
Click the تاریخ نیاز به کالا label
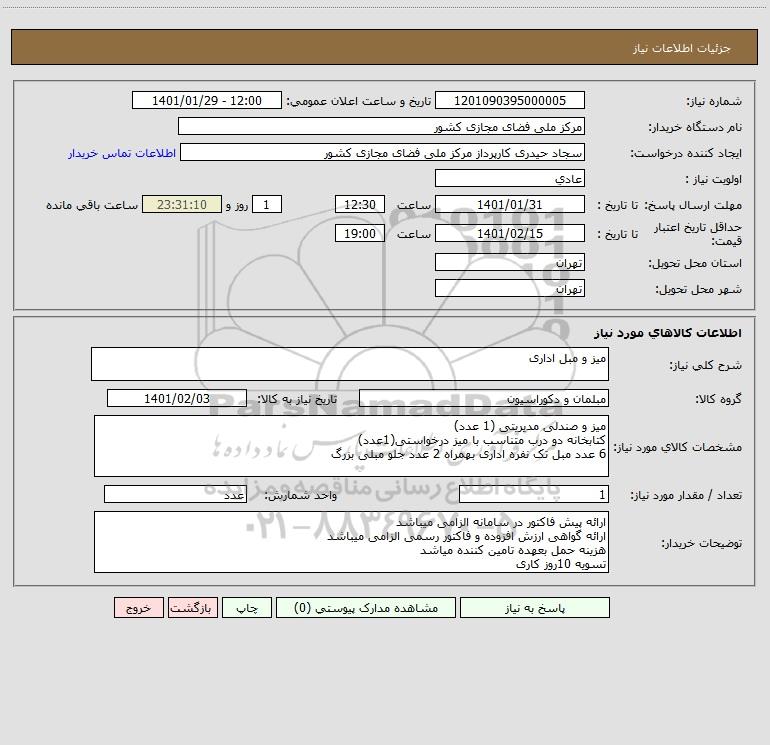tap(297, 399)
